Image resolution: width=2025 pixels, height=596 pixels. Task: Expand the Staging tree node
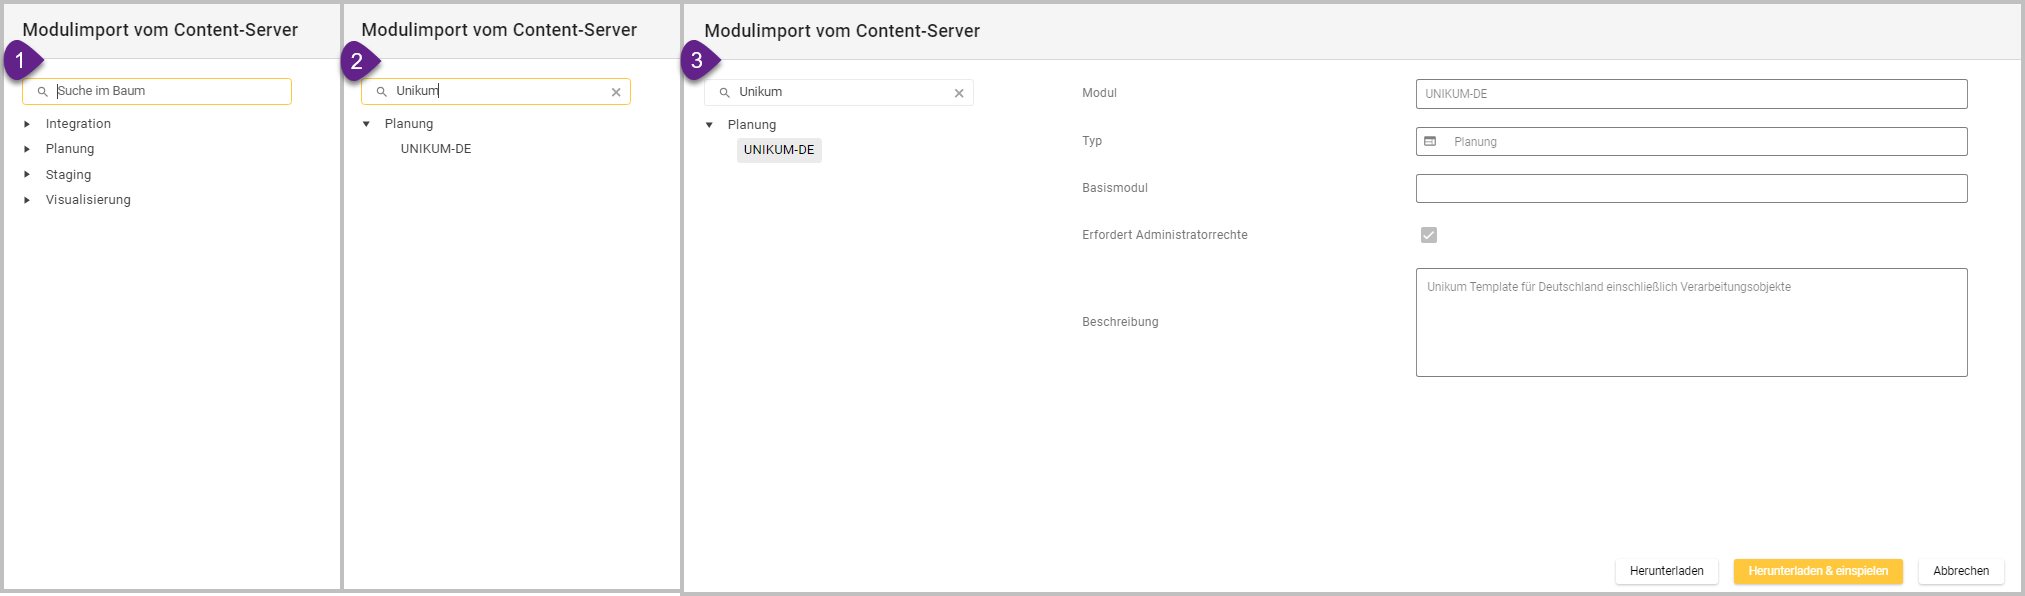[x=27, y=175]
